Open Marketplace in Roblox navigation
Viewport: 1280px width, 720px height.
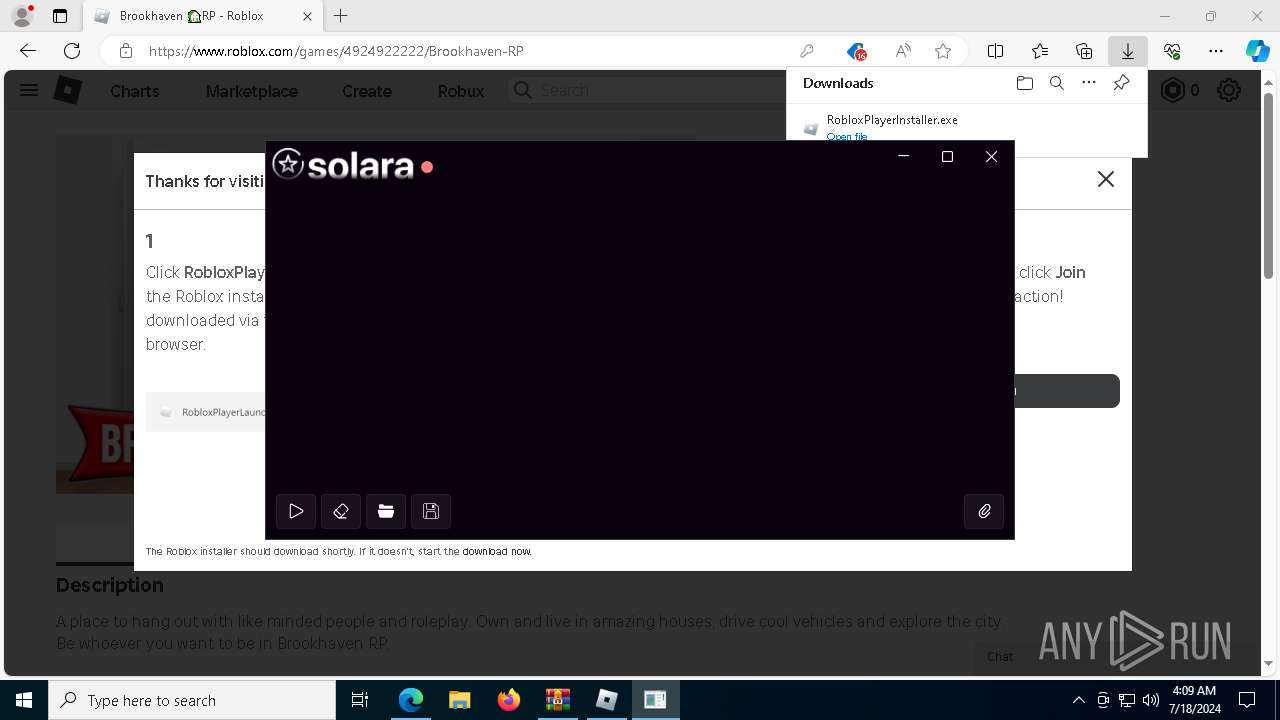click(x=252, y=91)
